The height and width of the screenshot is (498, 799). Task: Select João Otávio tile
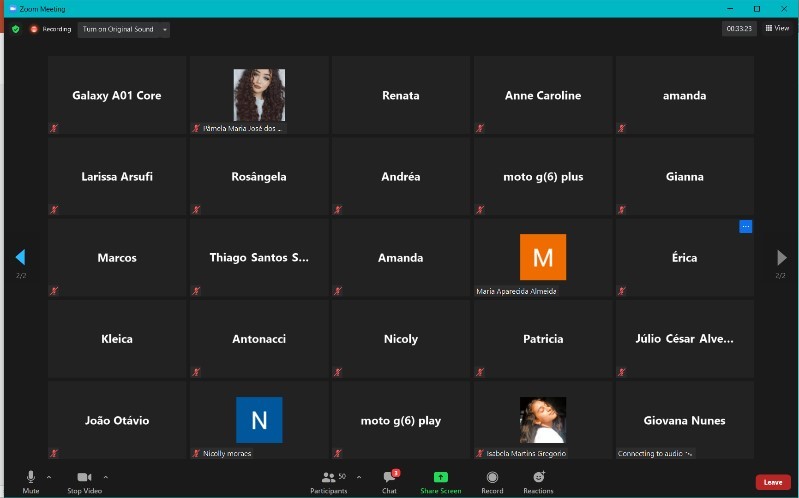[x=117, y=420]
